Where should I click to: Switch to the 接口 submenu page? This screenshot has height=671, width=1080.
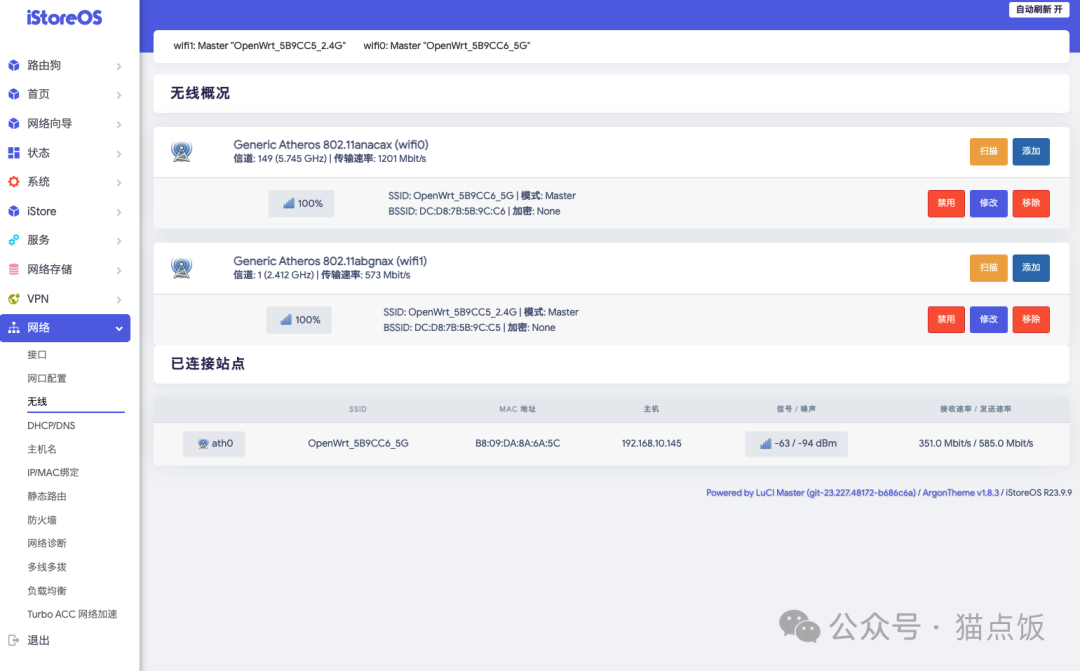pos(37,354)
